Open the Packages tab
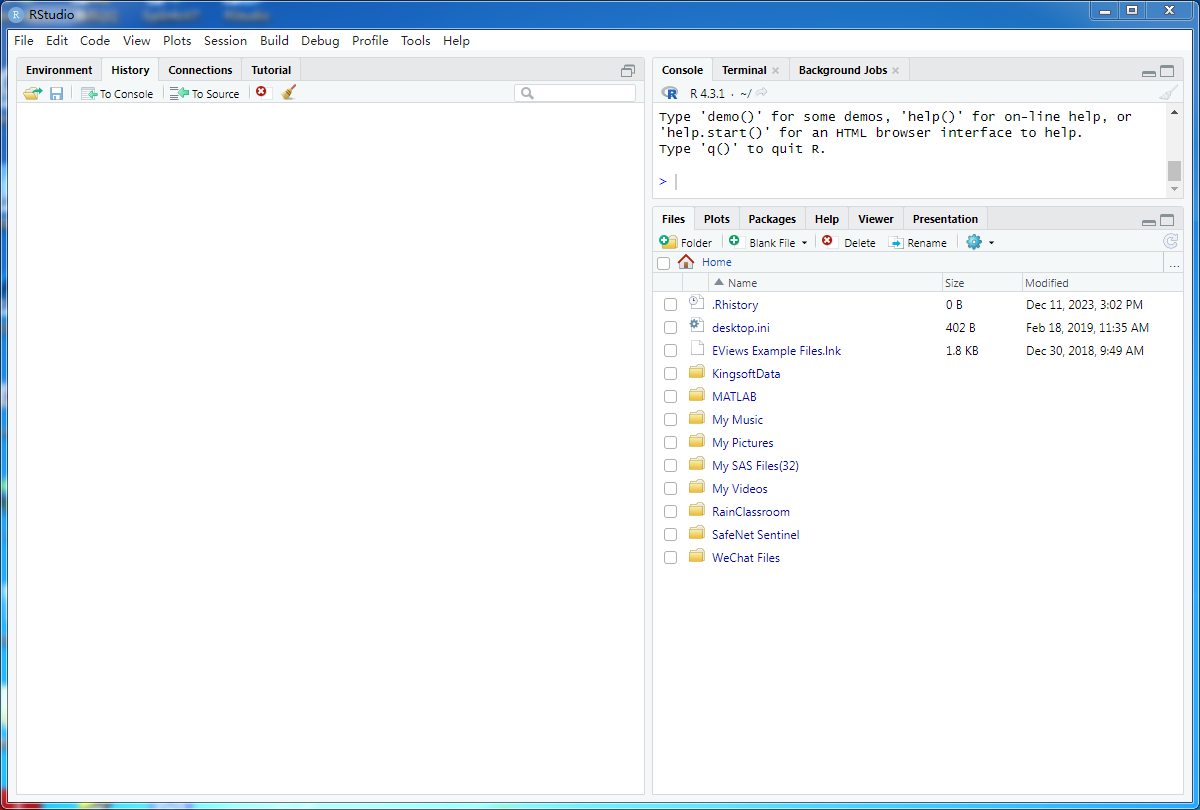This screenshot has height=810, width=1200. coord(772,219)
